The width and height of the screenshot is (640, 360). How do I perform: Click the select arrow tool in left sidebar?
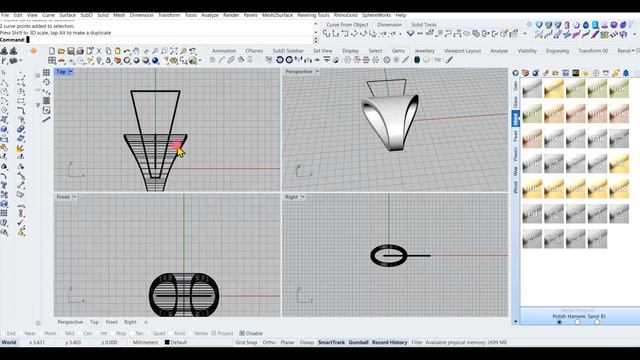point(4,72)
